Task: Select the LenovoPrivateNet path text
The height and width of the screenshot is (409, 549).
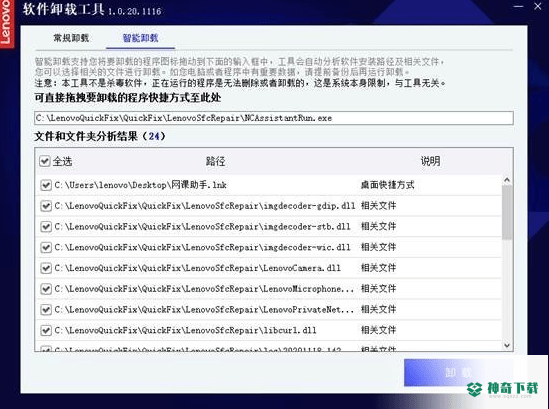Action: point(204,310)
